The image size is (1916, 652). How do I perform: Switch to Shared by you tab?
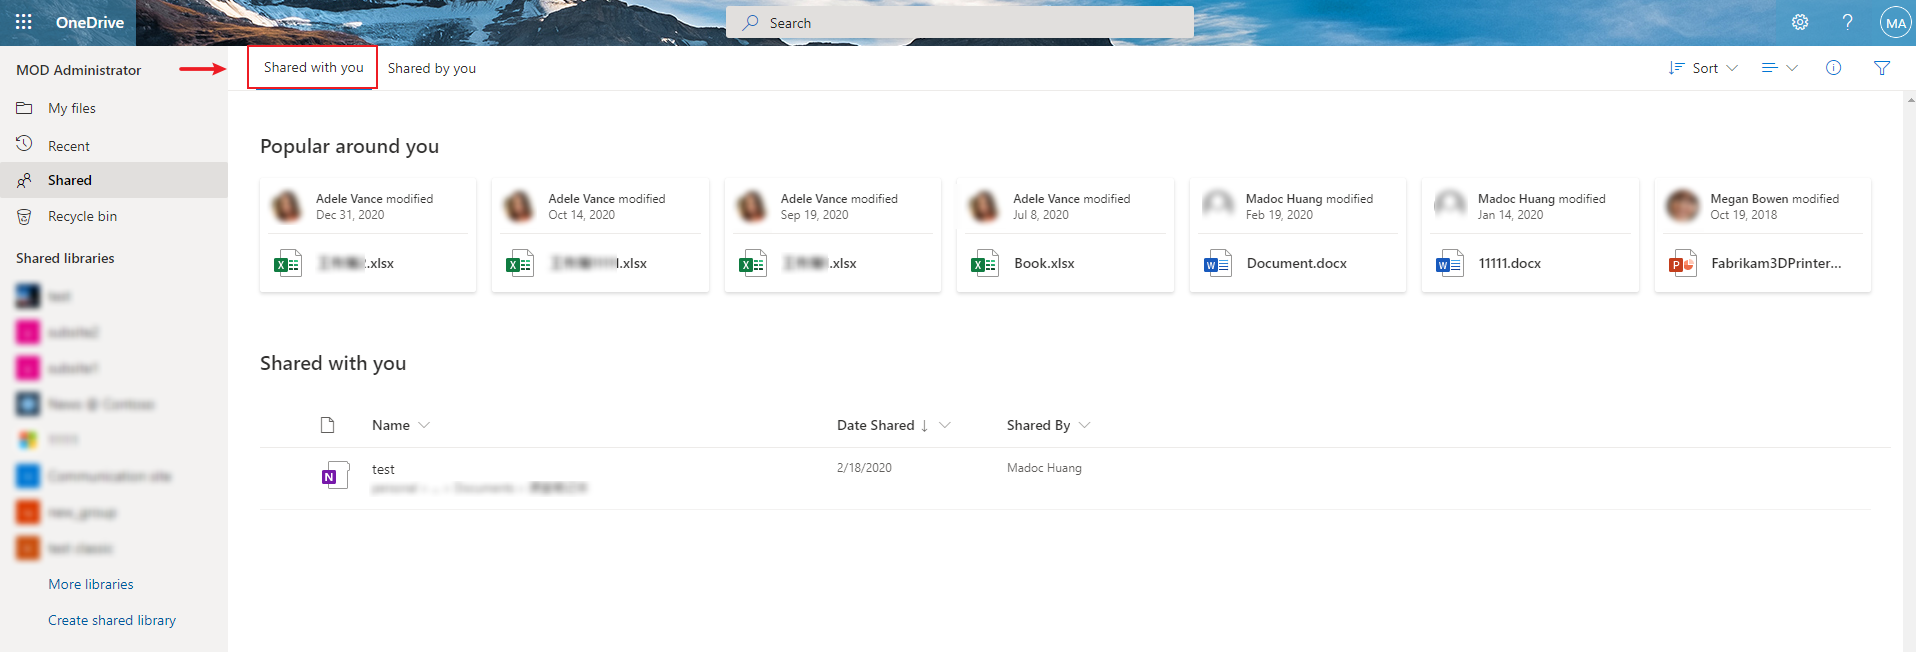pyautogui.click(x=432, y=68)
